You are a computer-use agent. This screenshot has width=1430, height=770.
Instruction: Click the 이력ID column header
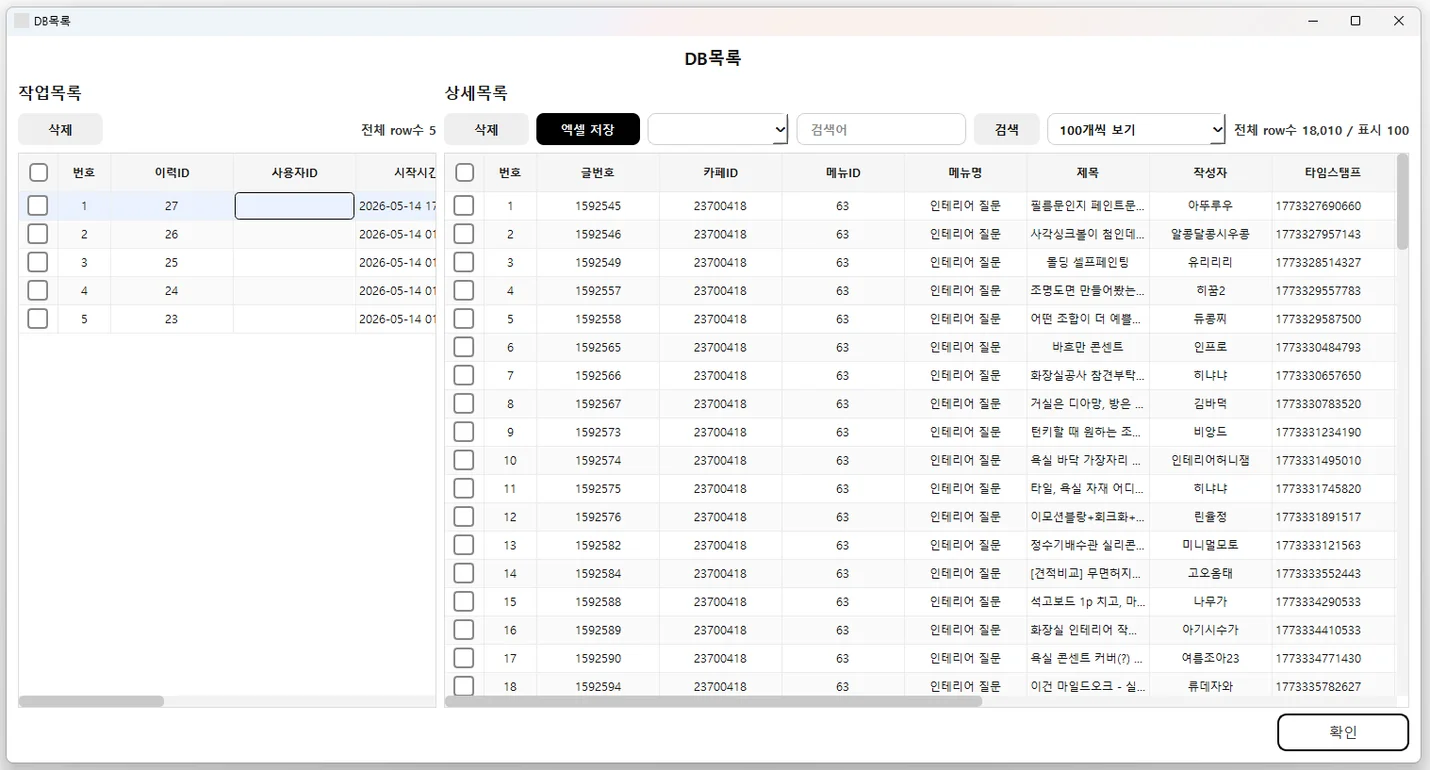(172, 173)
